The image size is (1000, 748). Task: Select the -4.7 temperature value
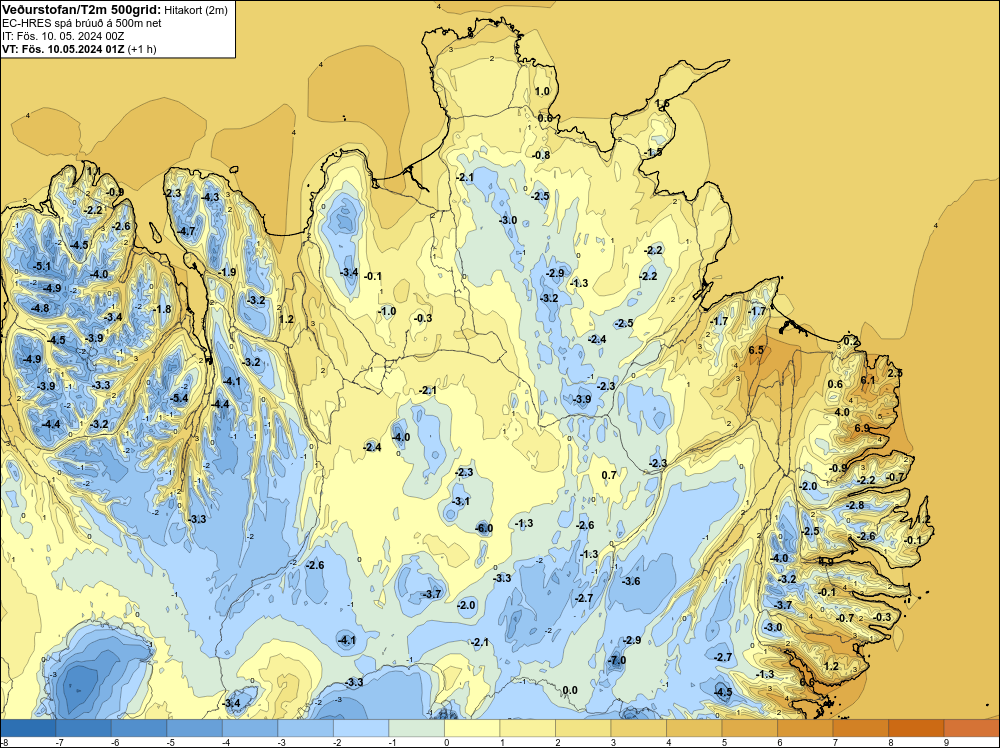click(x=186, y=231)
